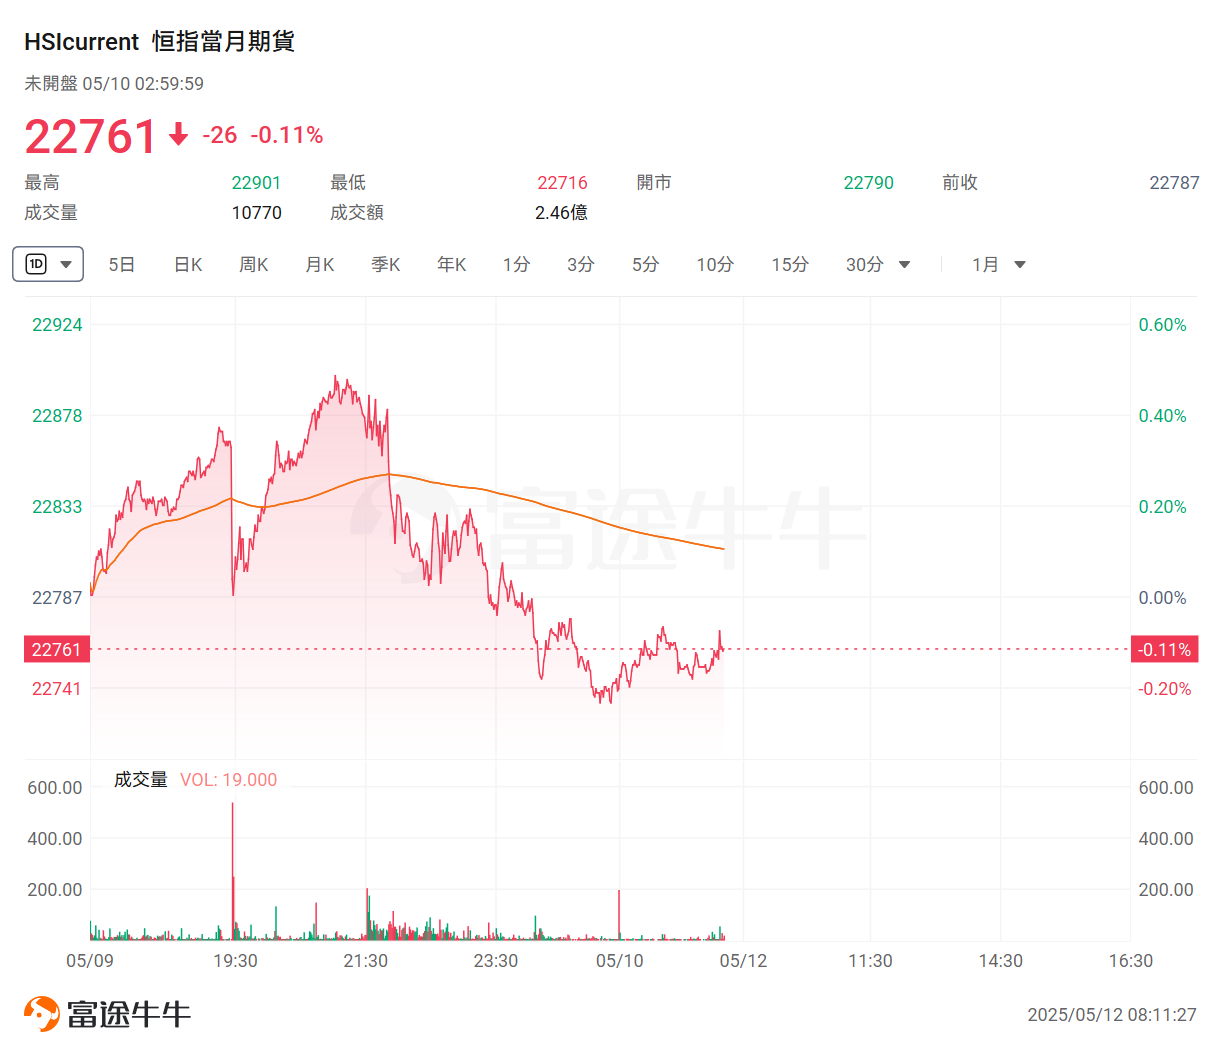Select the 15分 interval
The height and width of the screenshot is (1055, 1221).
pos(789,265)
